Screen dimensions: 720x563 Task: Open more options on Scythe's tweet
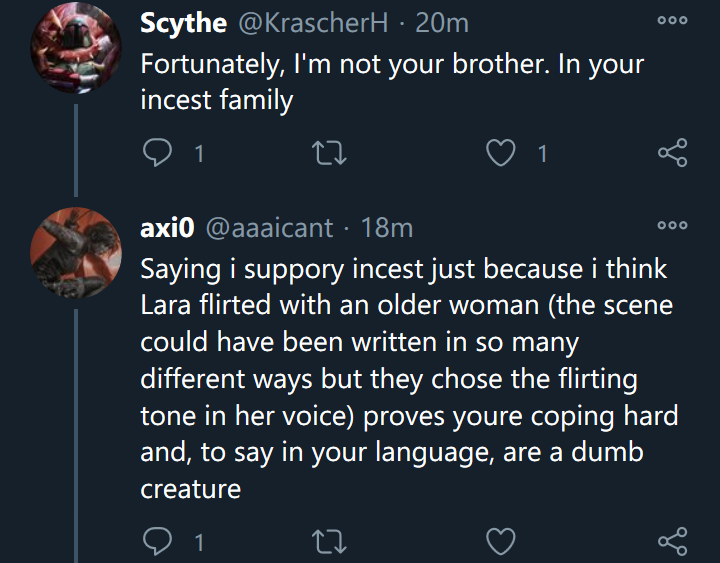672,20
